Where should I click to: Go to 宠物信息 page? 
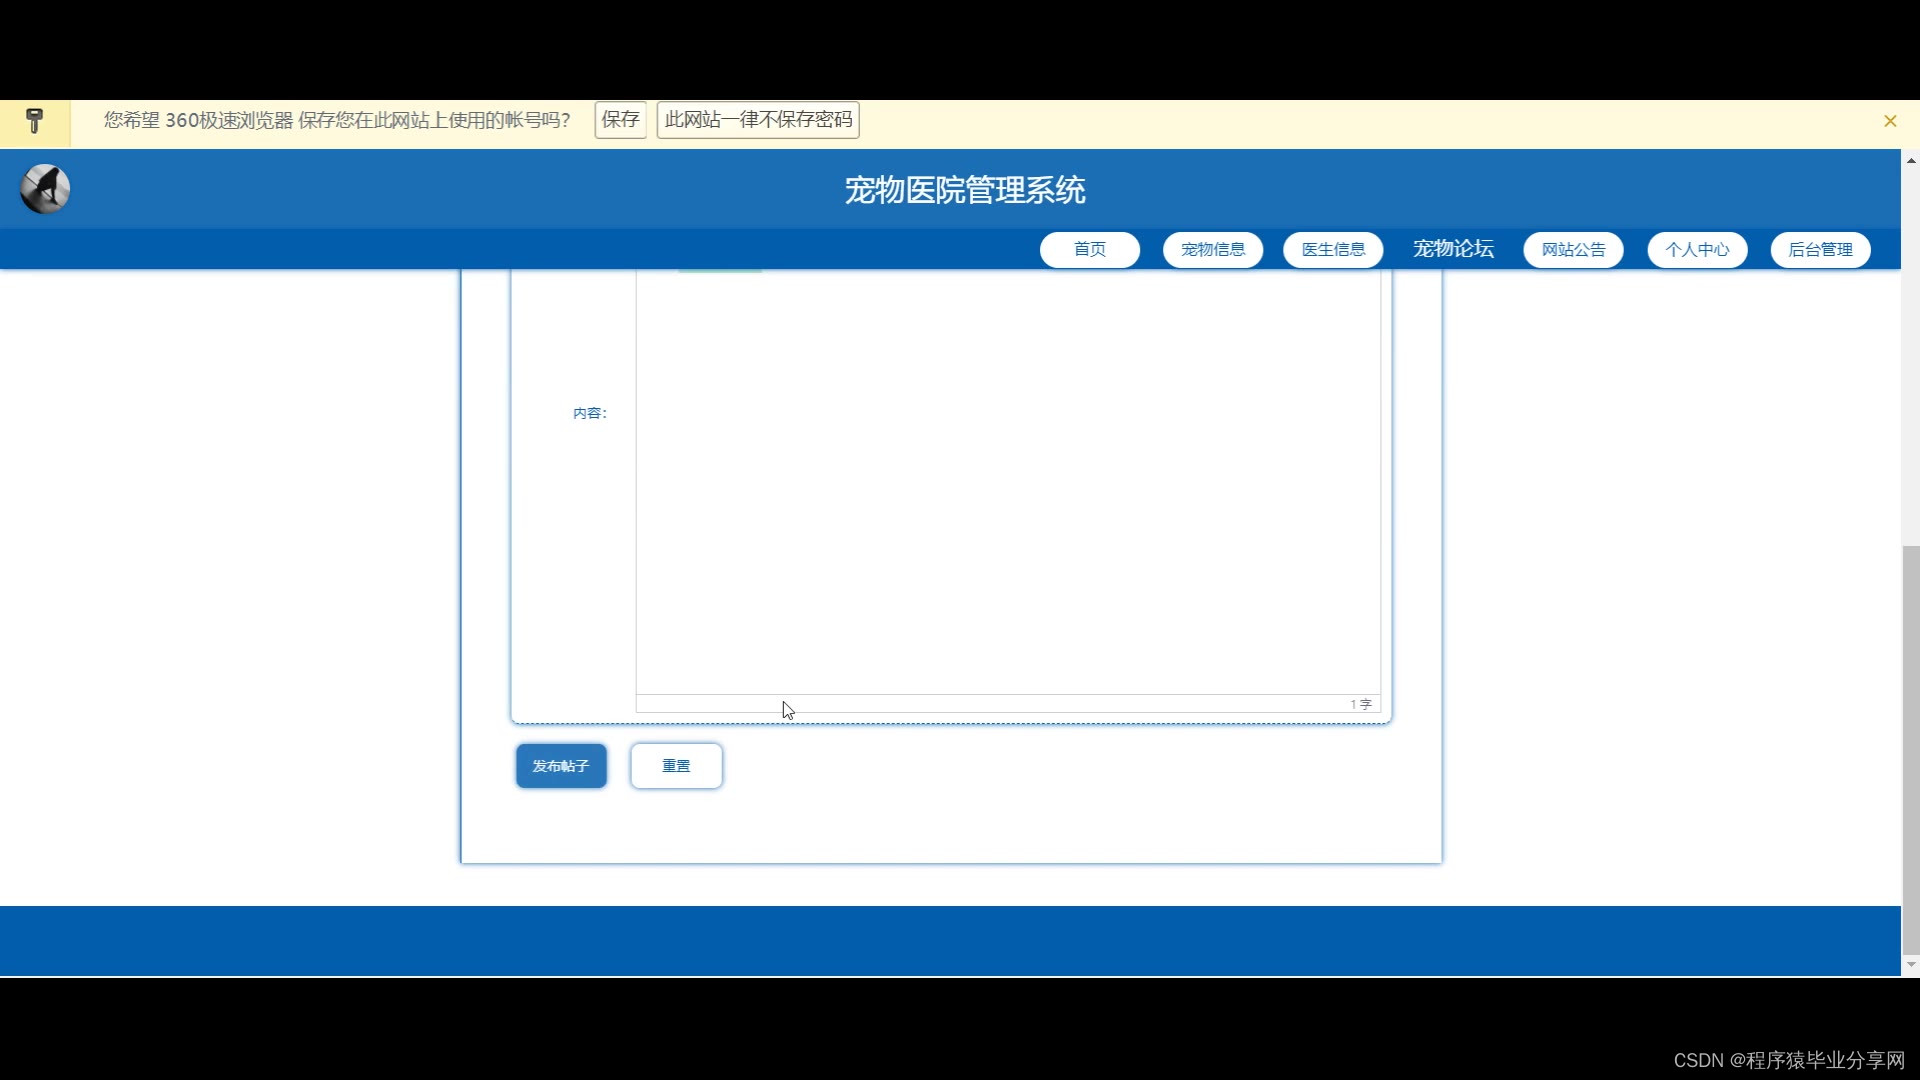pyautogui.click(x=1212, y=249)
